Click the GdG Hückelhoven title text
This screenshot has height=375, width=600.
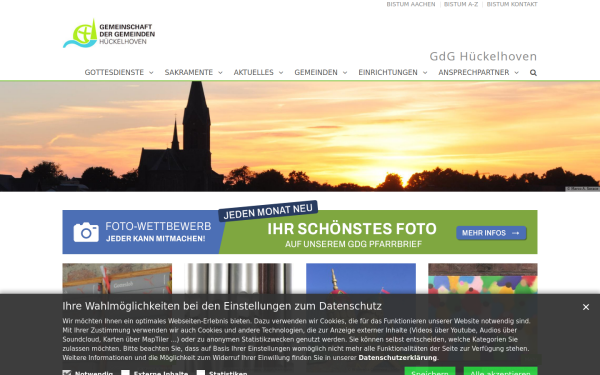[483, 57]
